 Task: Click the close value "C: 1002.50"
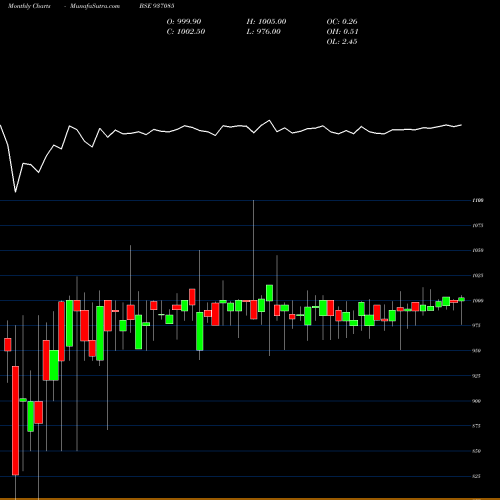186,31
